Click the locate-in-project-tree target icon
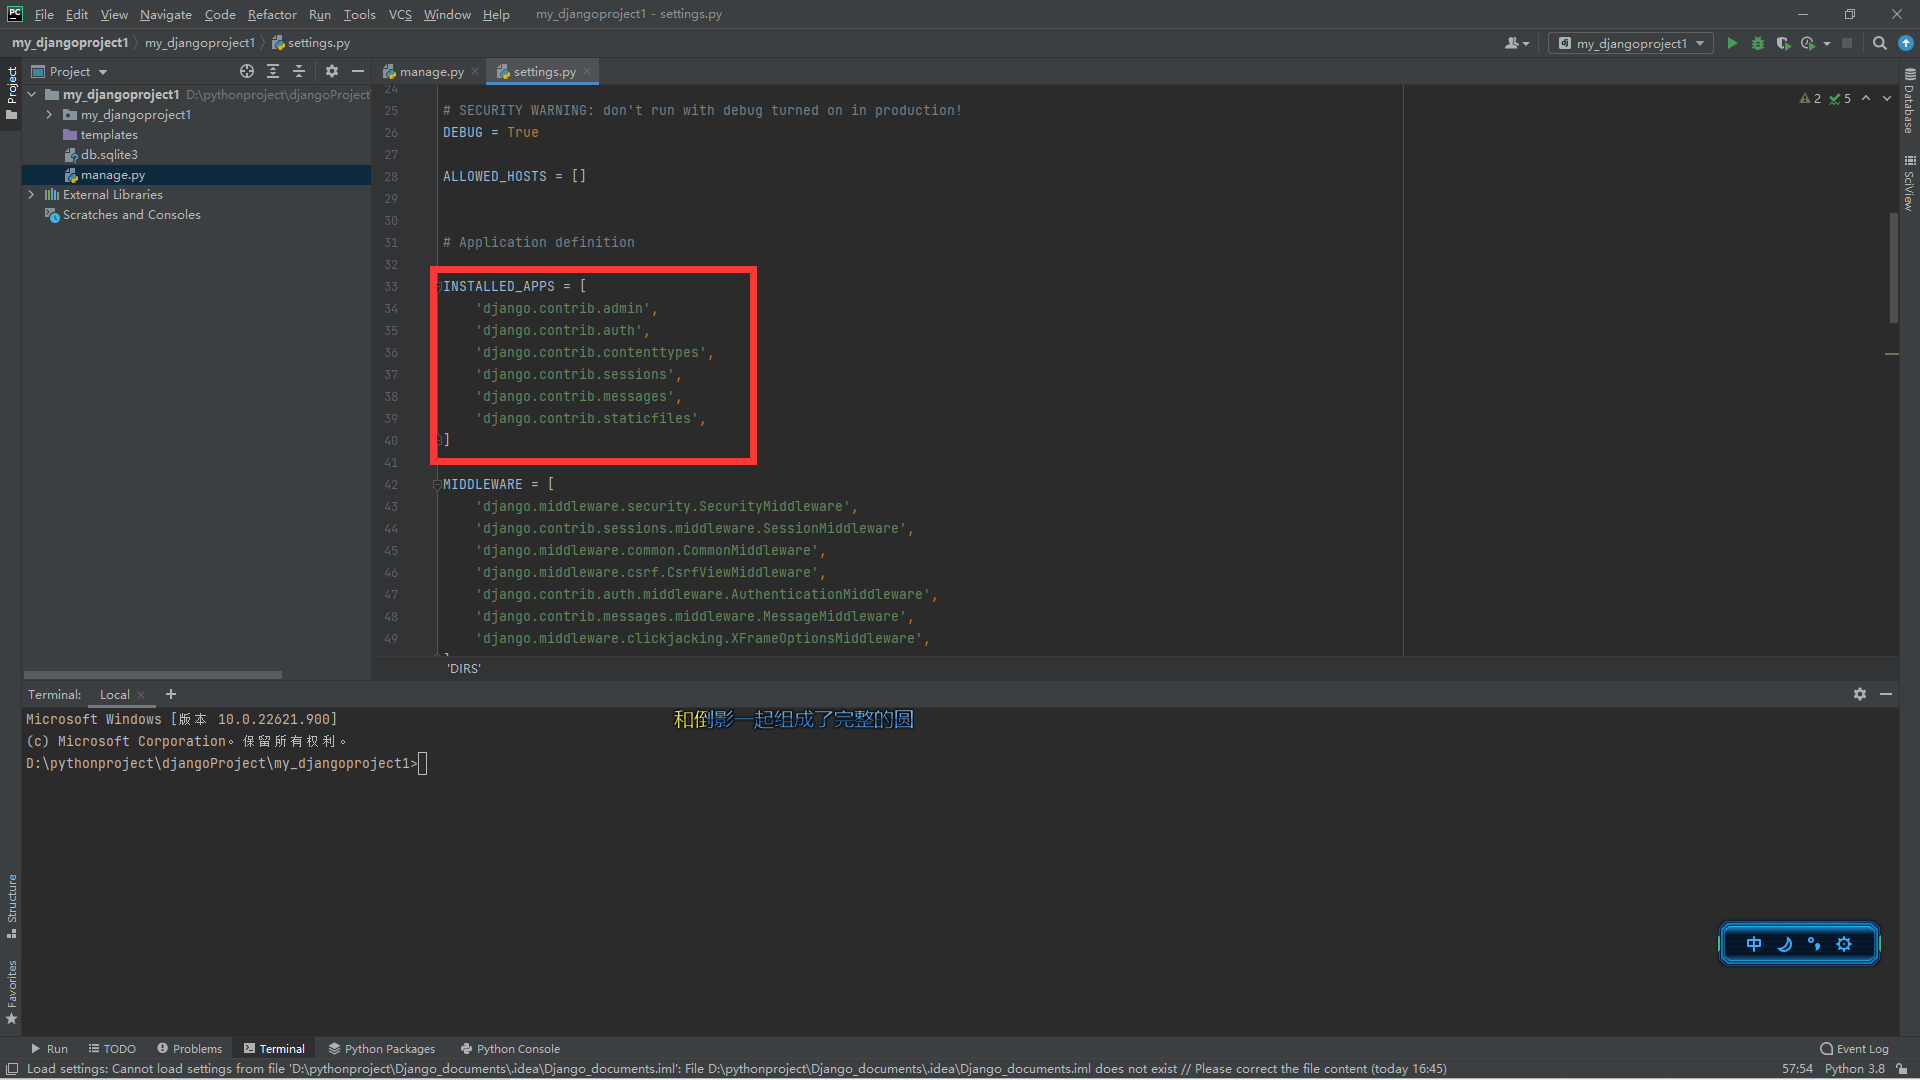Image resolution: width=1920 pixels, height=1080 pixels. [x=246, y=71]
